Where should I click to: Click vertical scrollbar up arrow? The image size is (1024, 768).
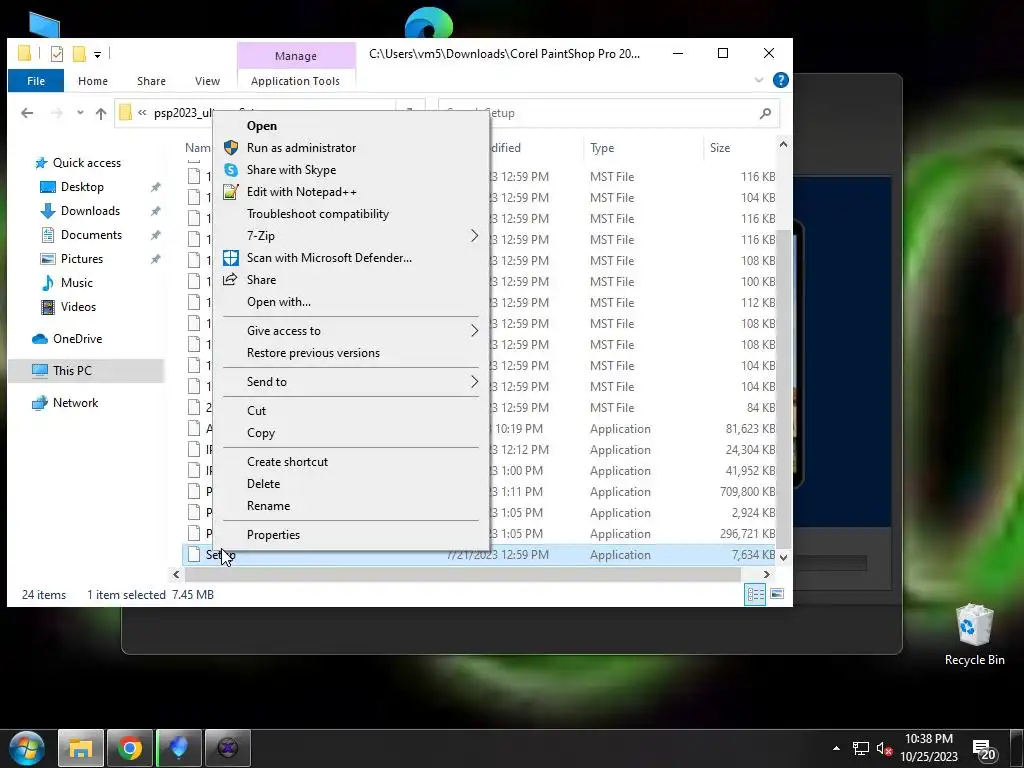(783, 144)
